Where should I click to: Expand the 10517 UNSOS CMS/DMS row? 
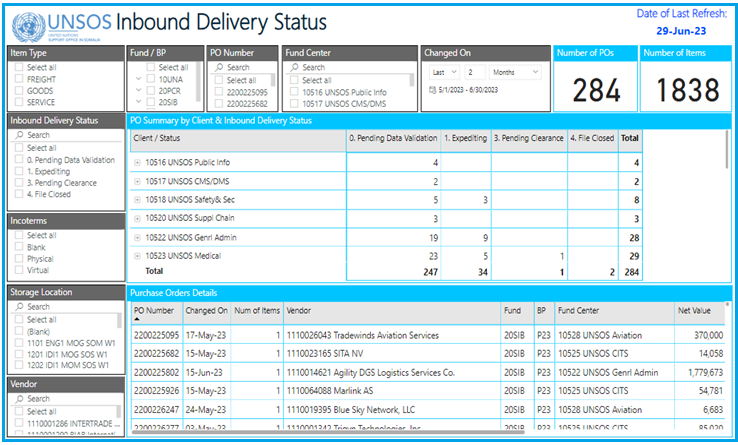click(137, 181)
